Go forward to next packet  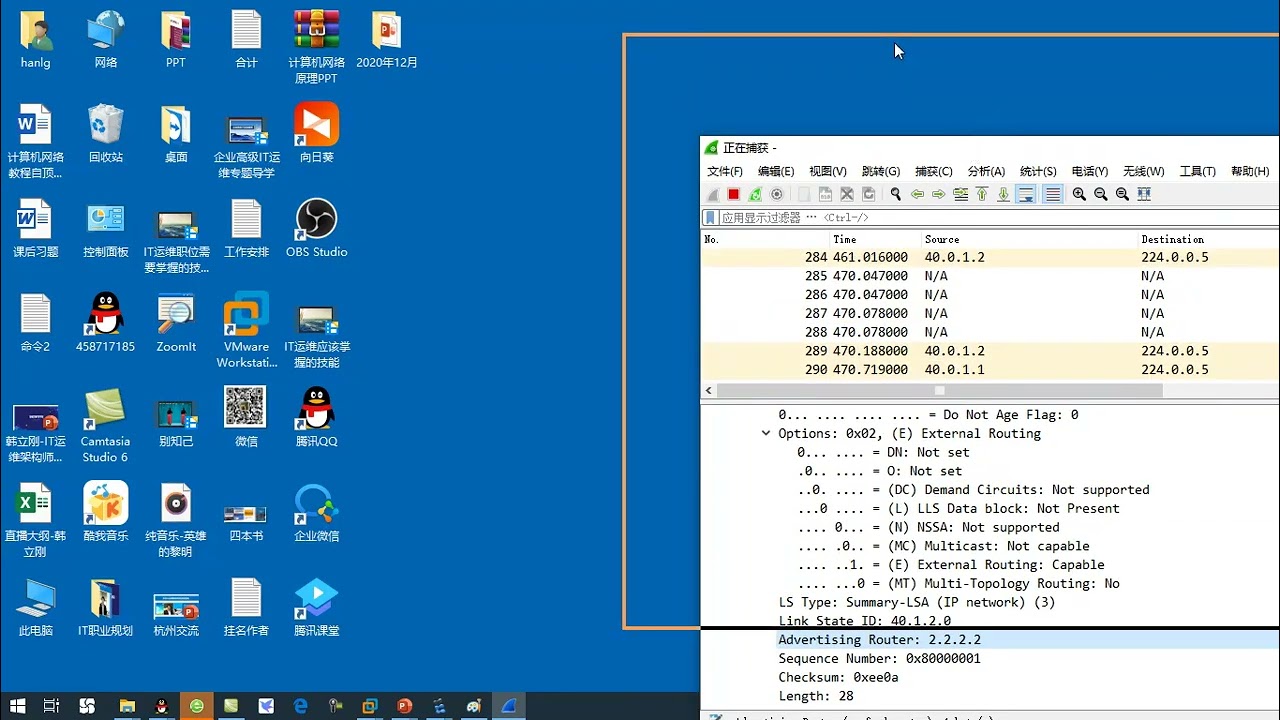coord(938,194)
